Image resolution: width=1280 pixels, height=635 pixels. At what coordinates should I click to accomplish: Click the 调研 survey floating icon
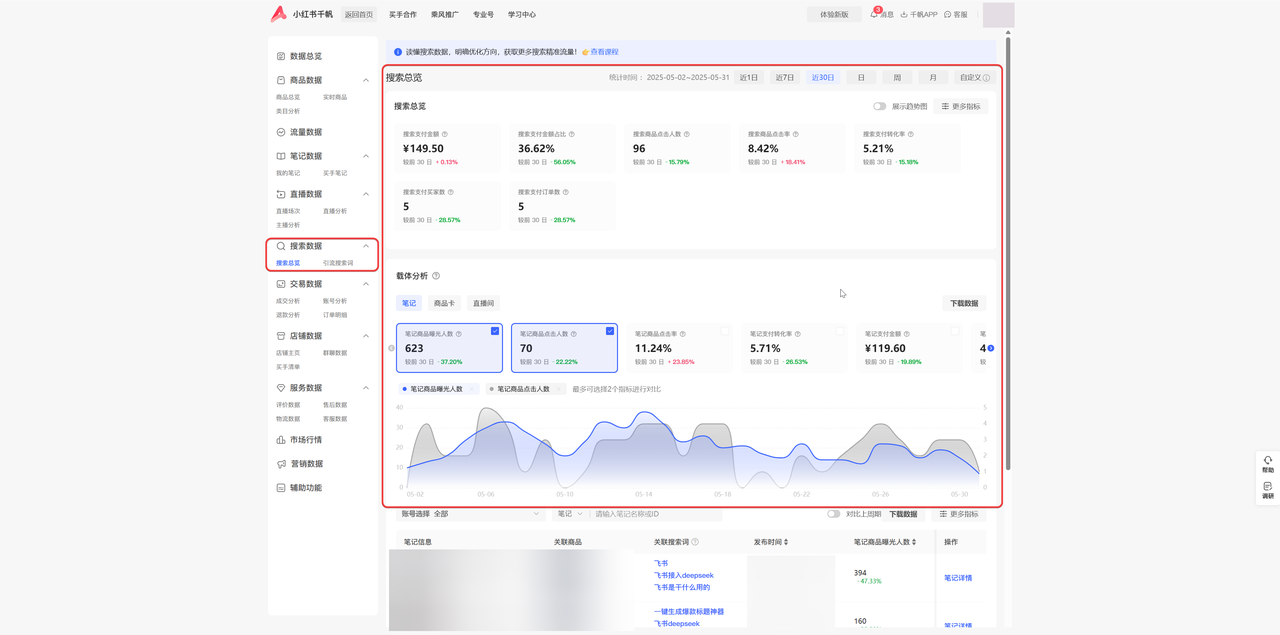click(x=1267, y=488)
